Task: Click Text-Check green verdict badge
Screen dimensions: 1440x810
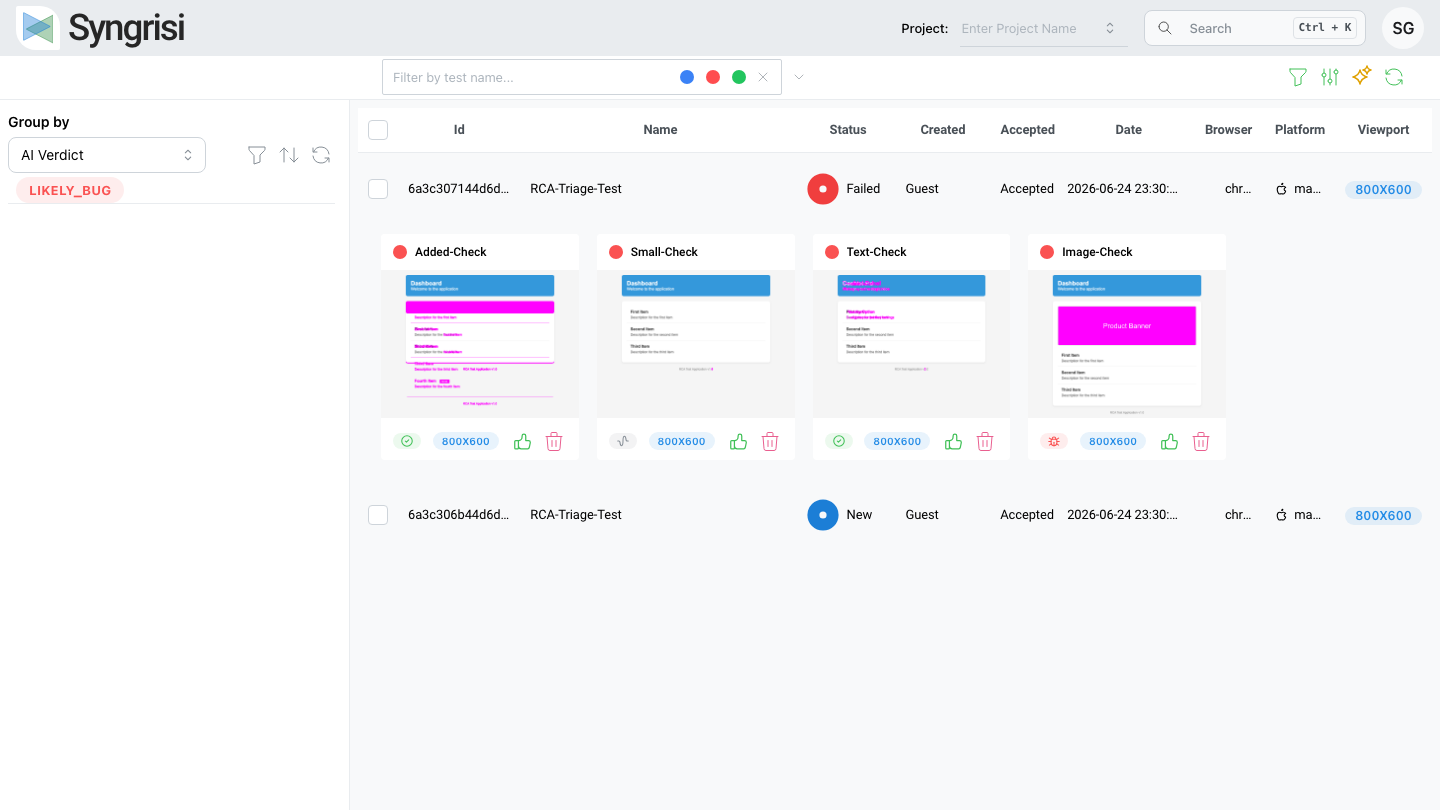Action: (x=839, y=441)
